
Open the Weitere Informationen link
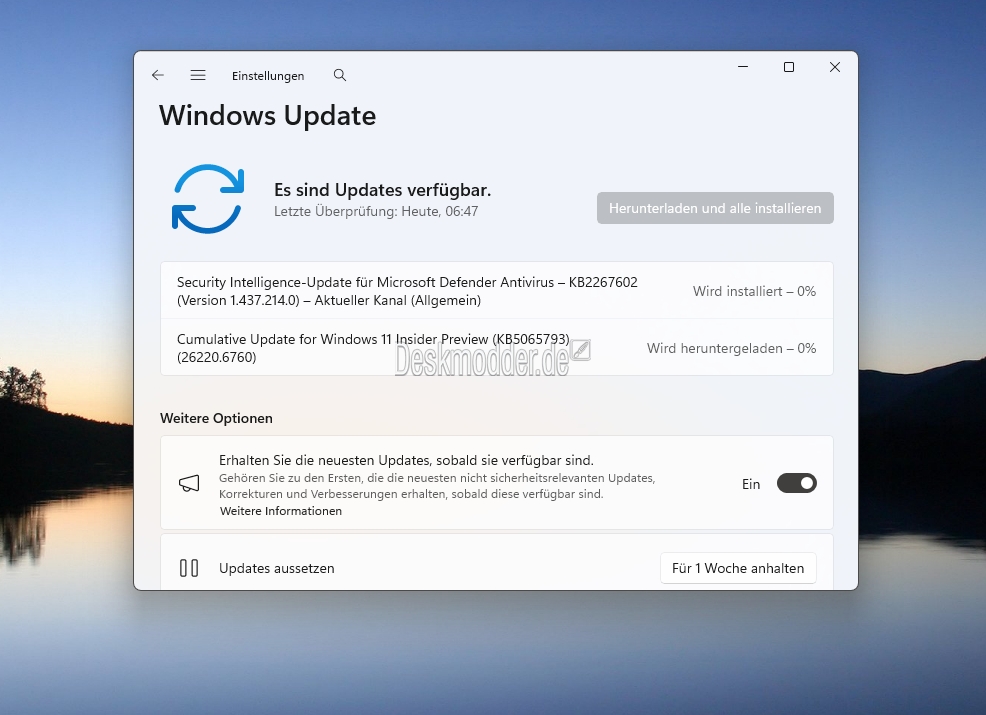pyautogui.click(x=281, y=511)
